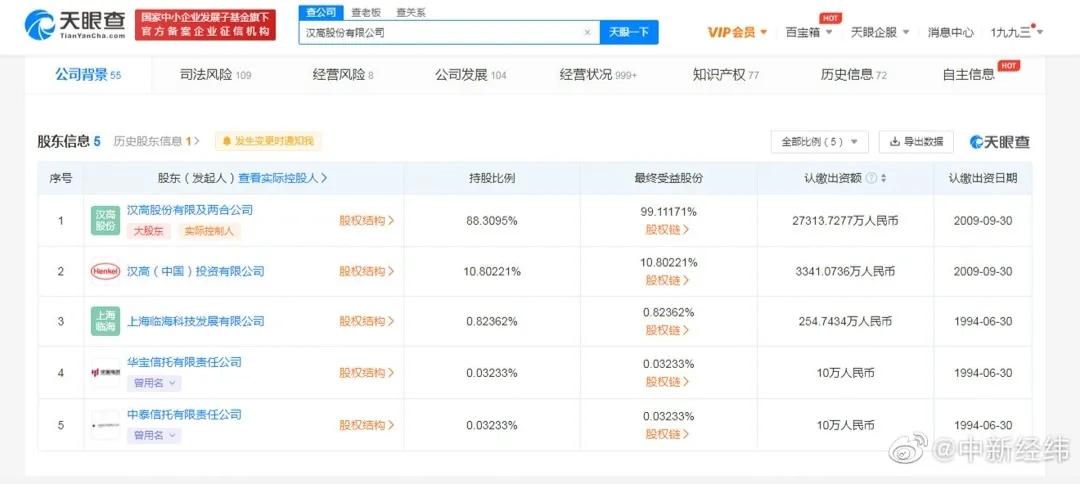Expand the 天眼企服 menu
Image resolution: width=1080 pixels, height=484 pixels.
pos(880,32)
